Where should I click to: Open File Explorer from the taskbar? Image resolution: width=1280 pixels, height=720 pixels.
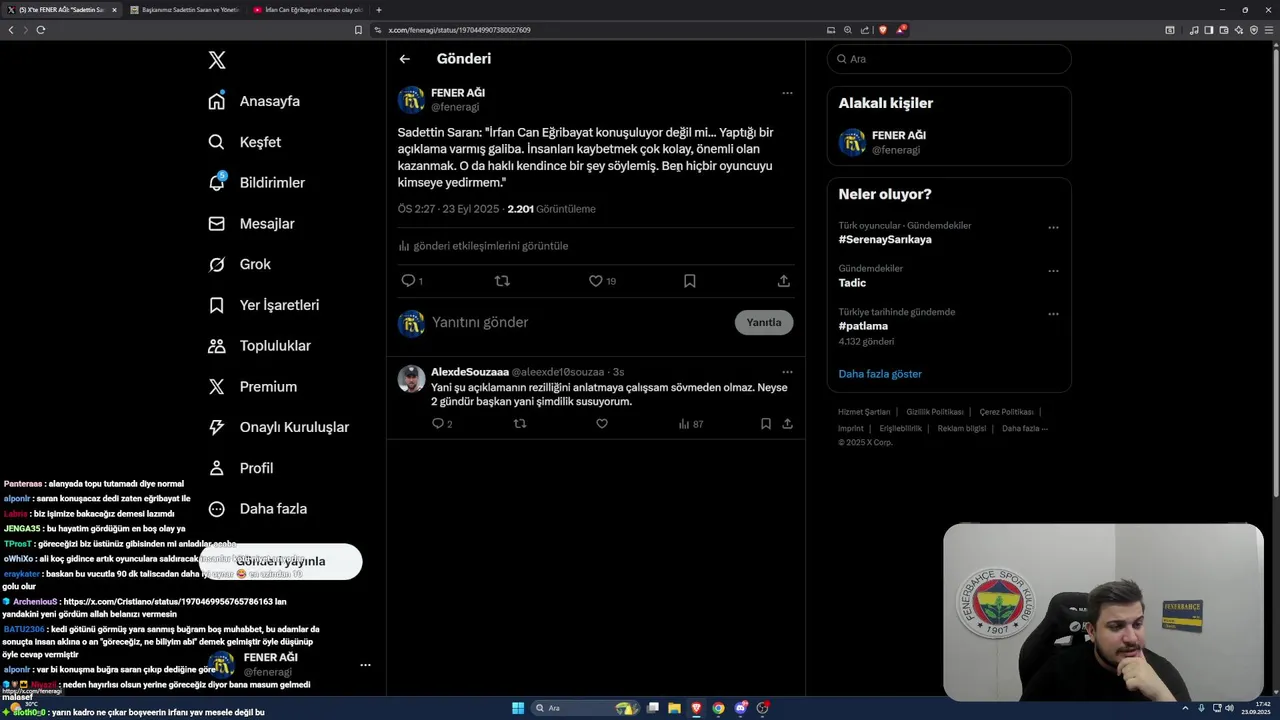pyautogui.click(x=674, y=708)
